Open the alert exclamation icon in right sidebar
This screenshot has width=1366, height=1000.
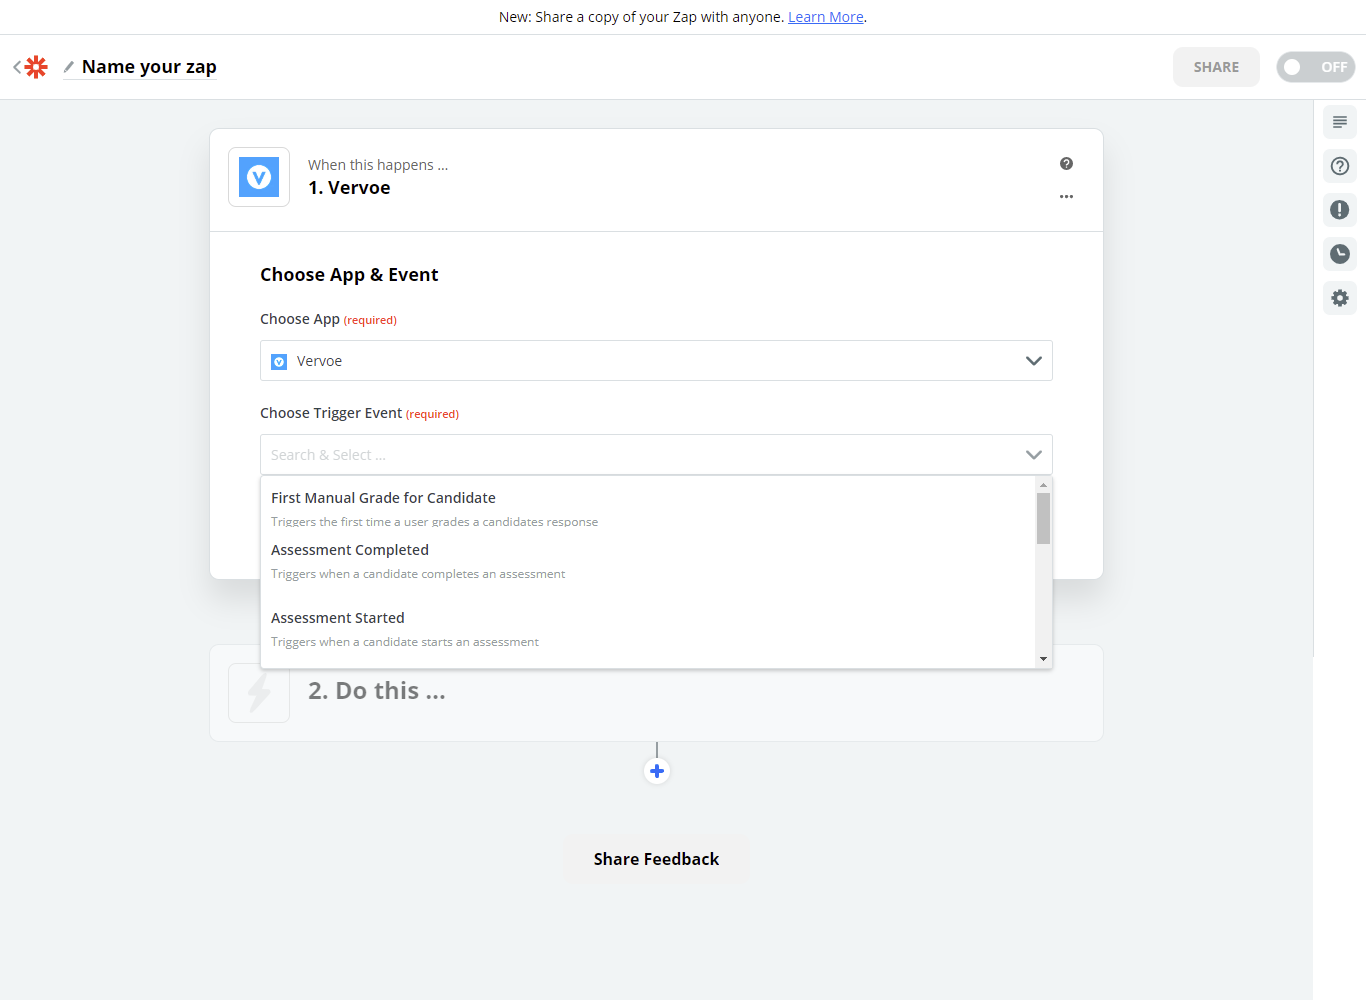click(1340, 210)
